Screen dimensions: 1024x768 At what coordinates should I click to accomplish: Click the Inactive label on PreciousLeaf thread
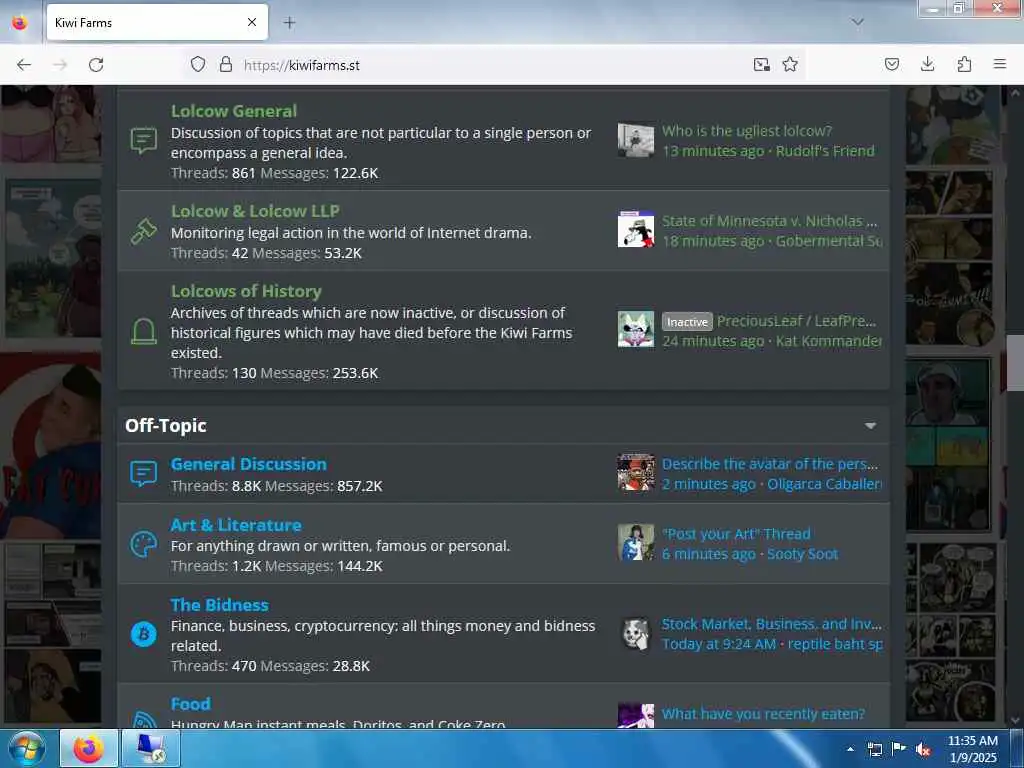tap(687, 322)
